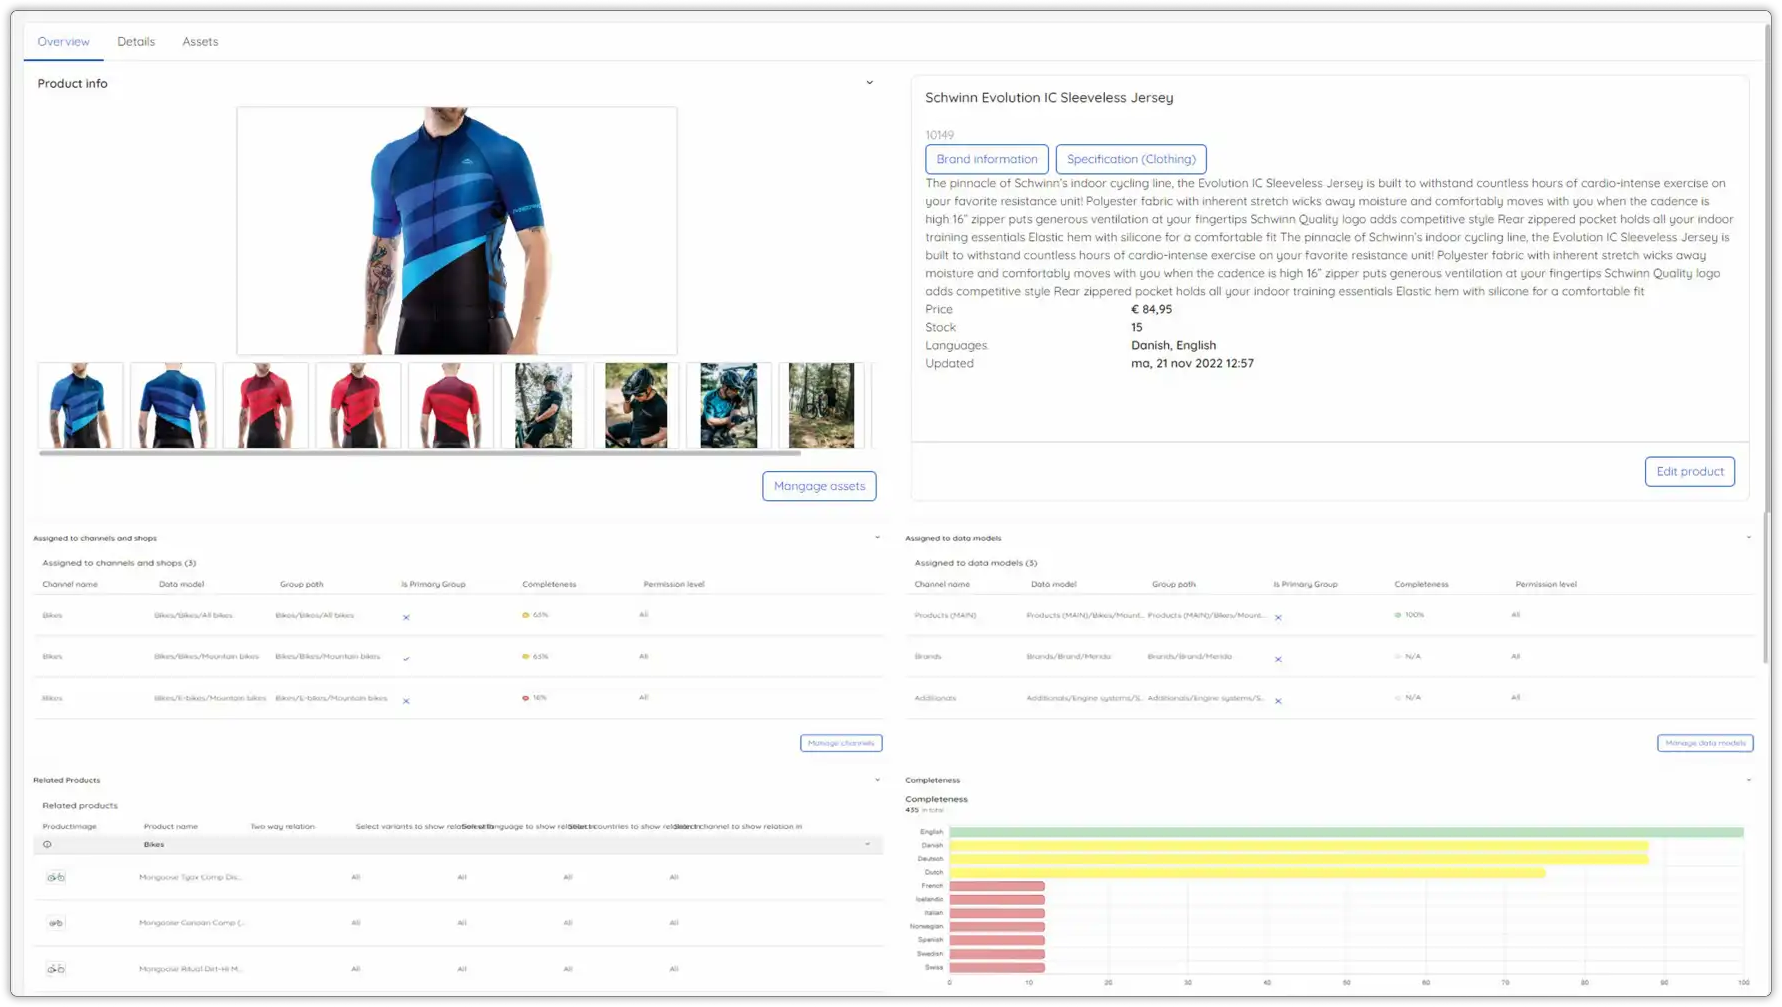Click the Danish completeness bar
The width and height of the screenshot is (1782, 1007).
[x=1298, y=846]
